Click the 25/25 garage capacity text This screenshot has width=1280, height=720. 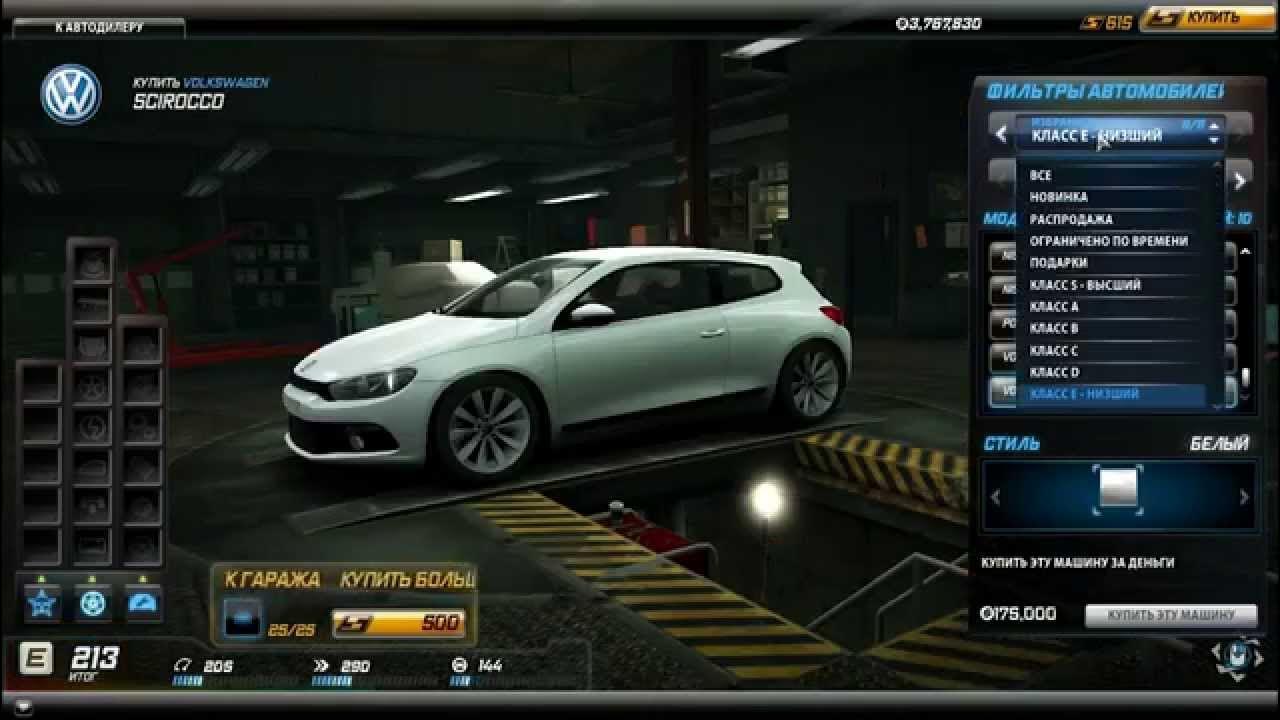290,630
